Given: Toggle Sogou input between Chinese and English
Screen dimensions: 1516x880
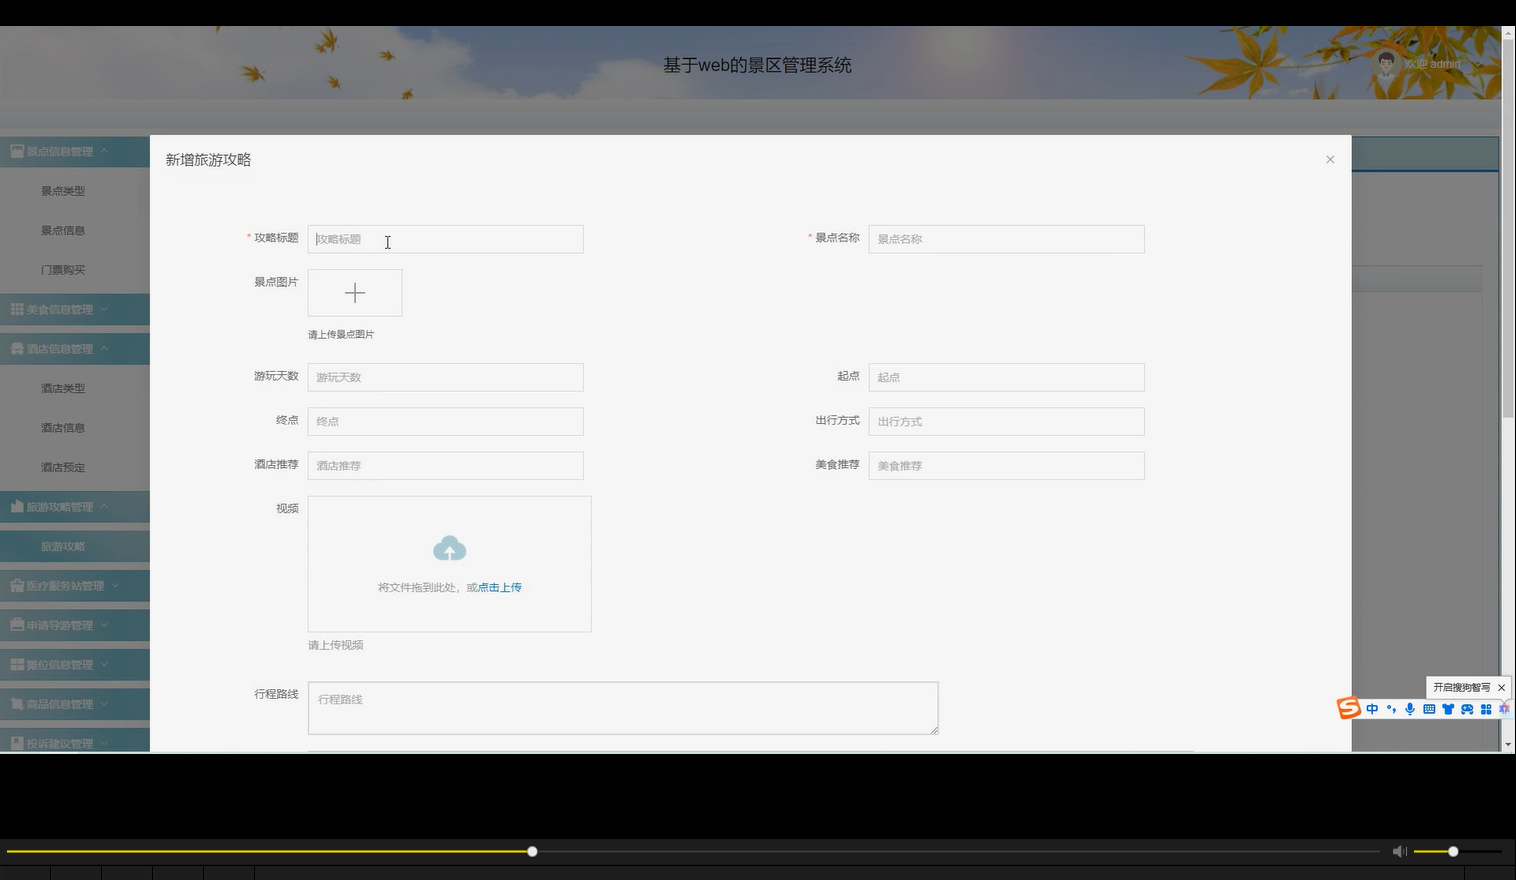Looking at the screenshot, I should tap(1372, 709).
